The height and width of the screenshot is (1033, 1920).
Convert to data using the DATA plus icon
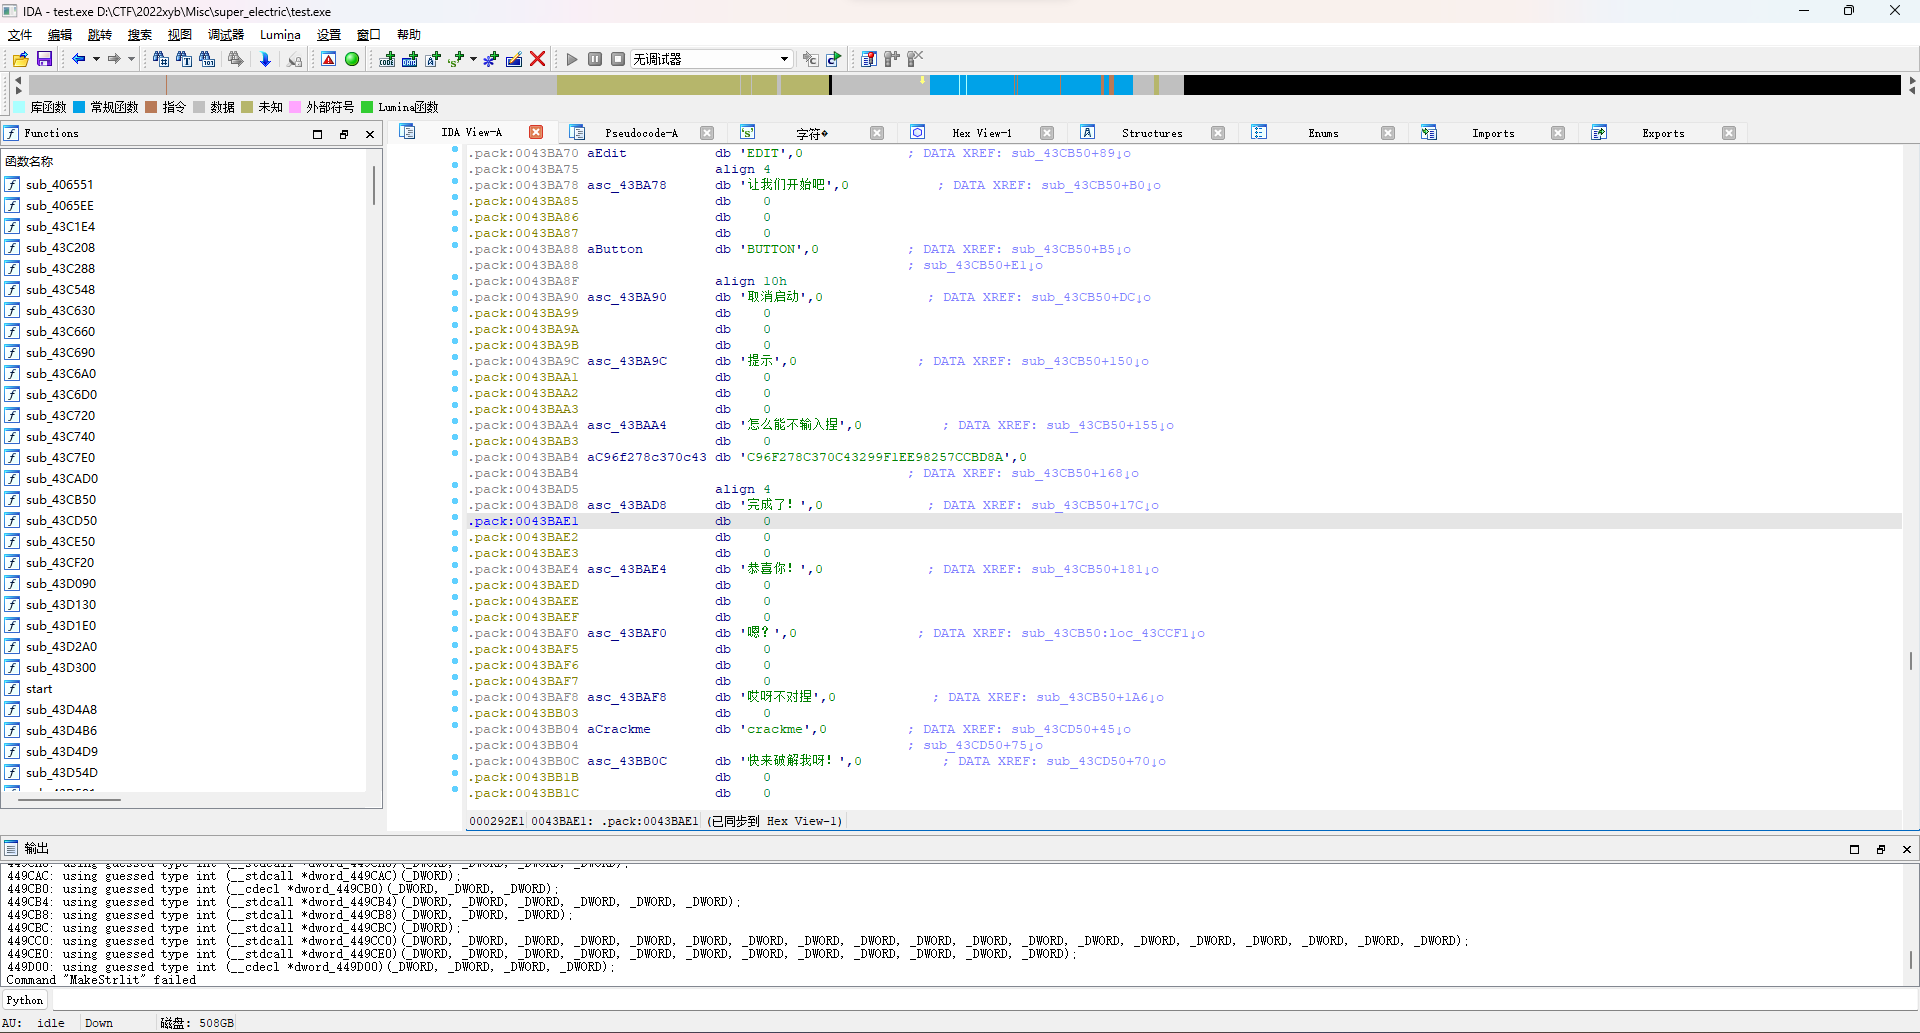(410, 59)
